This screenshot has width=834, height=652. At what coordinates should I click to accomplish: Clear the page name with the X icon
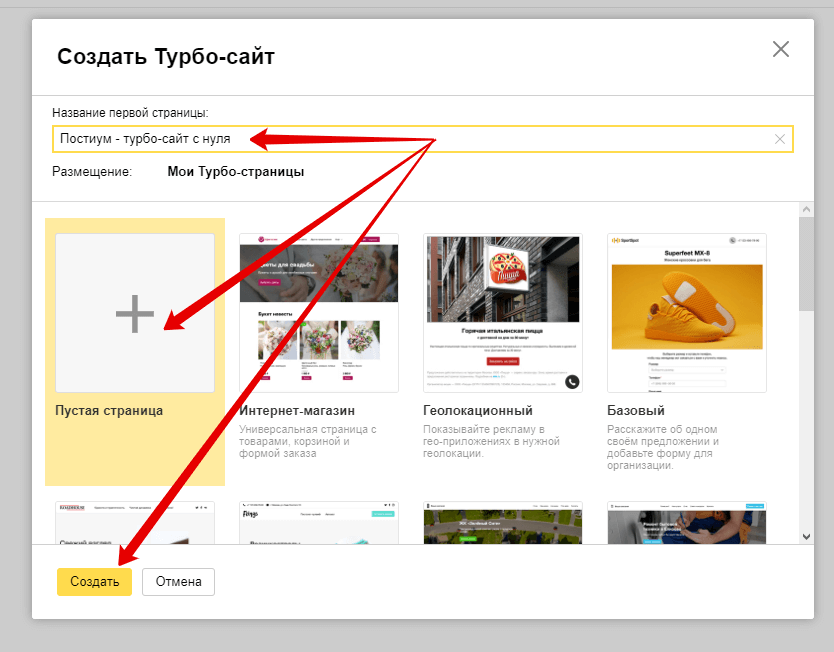point(780,139)
